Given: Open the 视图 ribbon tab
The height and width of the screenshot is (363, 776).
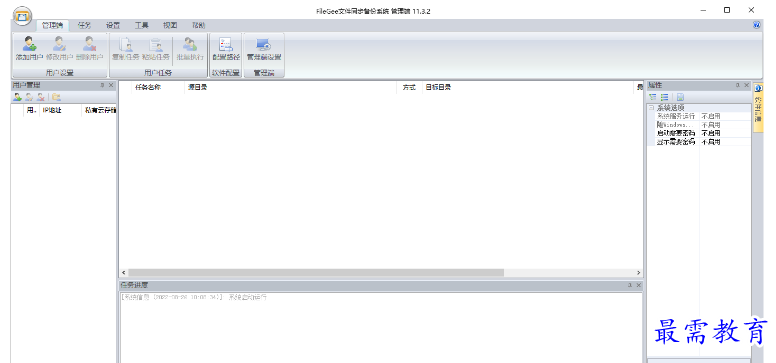Looking at the screenshot, I should 170,25.
